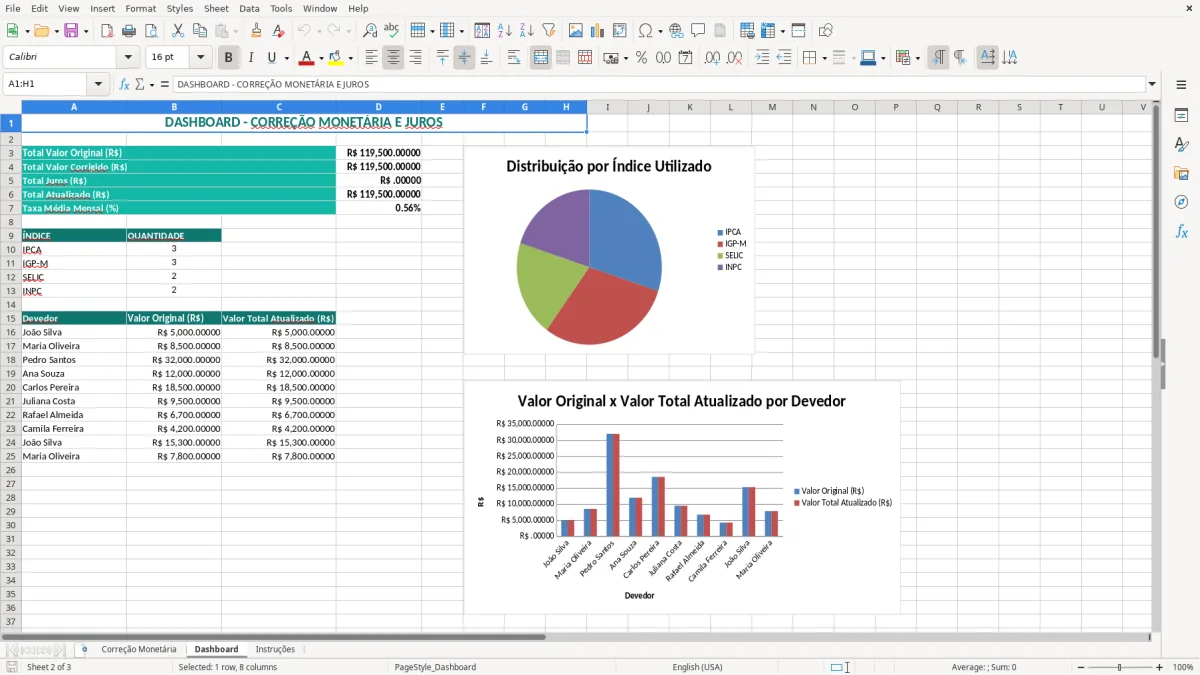Open the Underline style dropdown arrow
The width and height of the screenshot is (1200, 675).
tap(286, 58)
